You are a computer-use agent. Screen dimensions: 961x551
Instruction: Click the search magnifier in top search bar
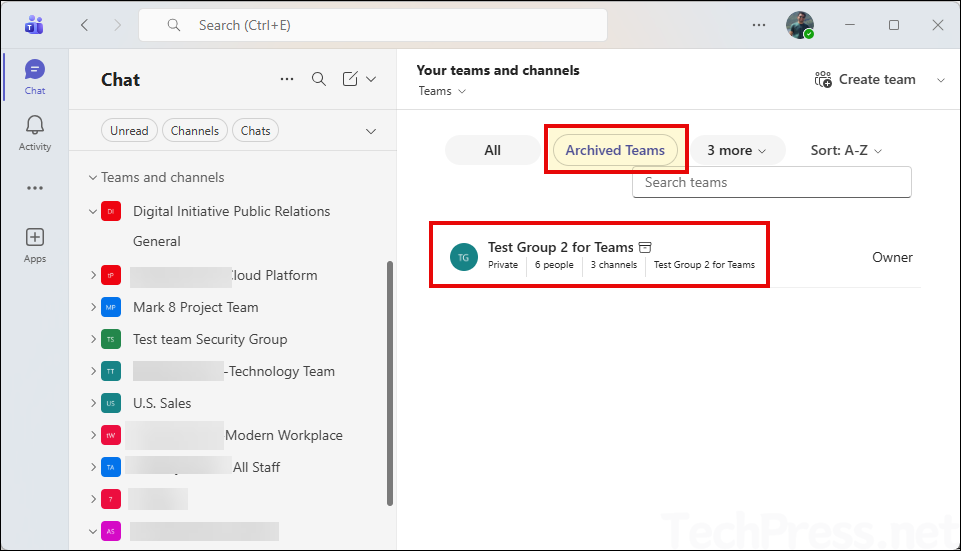pos(174,25)
